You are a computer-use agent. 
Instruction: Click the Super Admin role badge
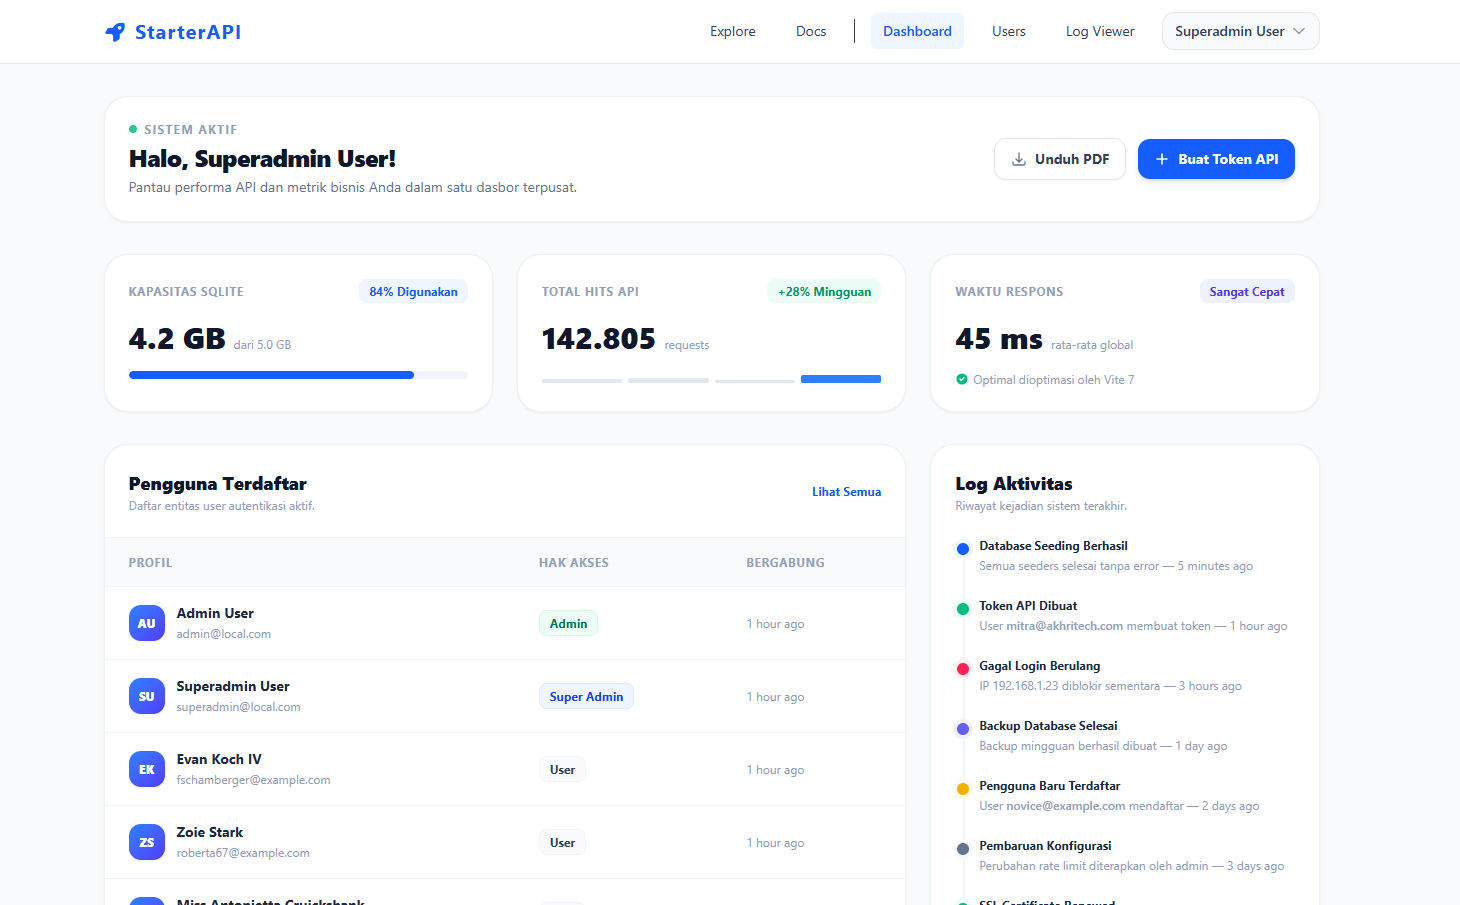click(x=586, y=696)
